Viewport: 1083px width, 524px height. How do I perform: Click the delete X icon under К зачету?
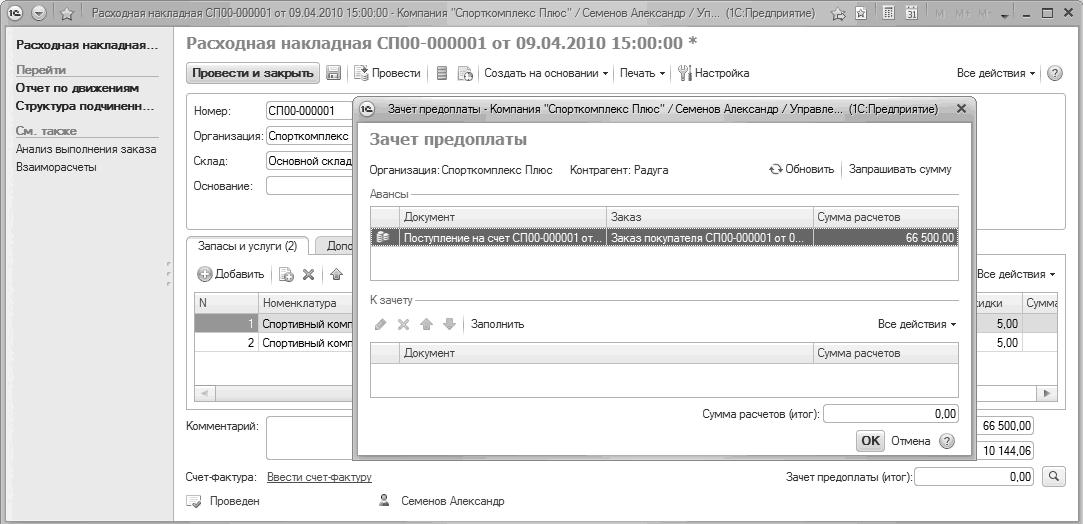click(x=403, y=324)
